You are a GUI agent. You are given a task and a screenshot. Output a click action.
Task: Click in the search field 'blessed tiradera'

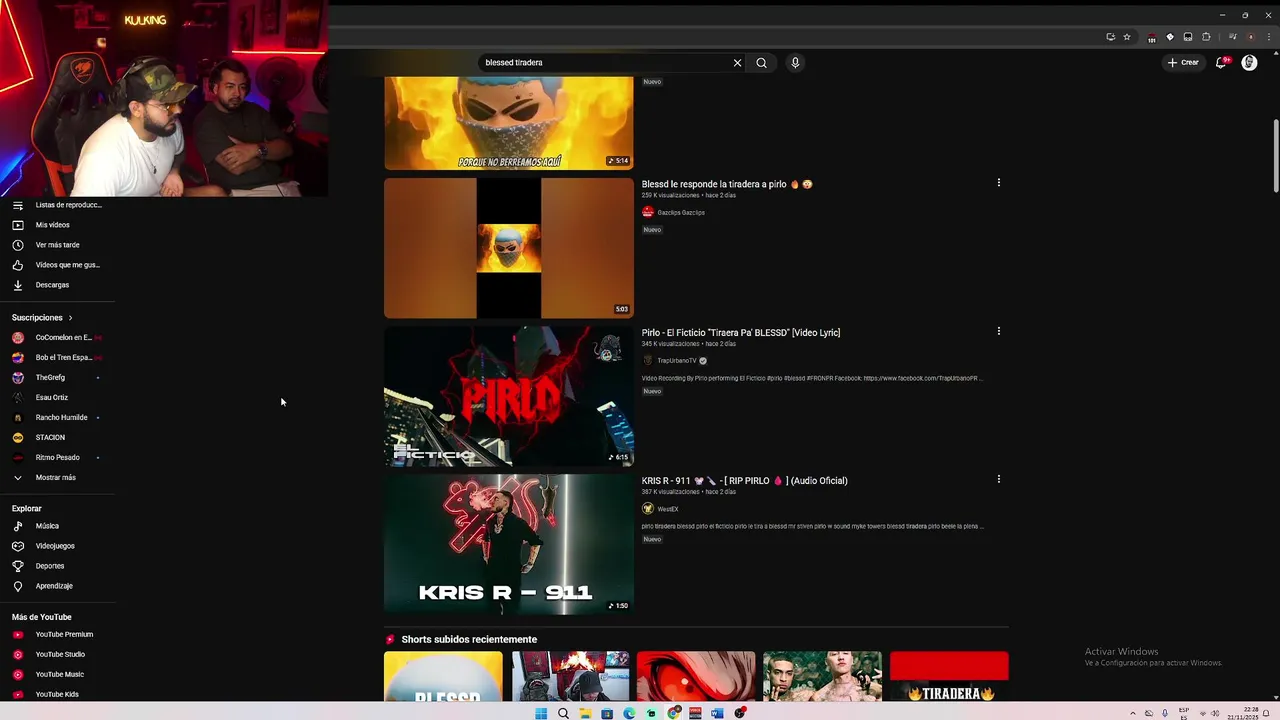click(x=605, y=63)
